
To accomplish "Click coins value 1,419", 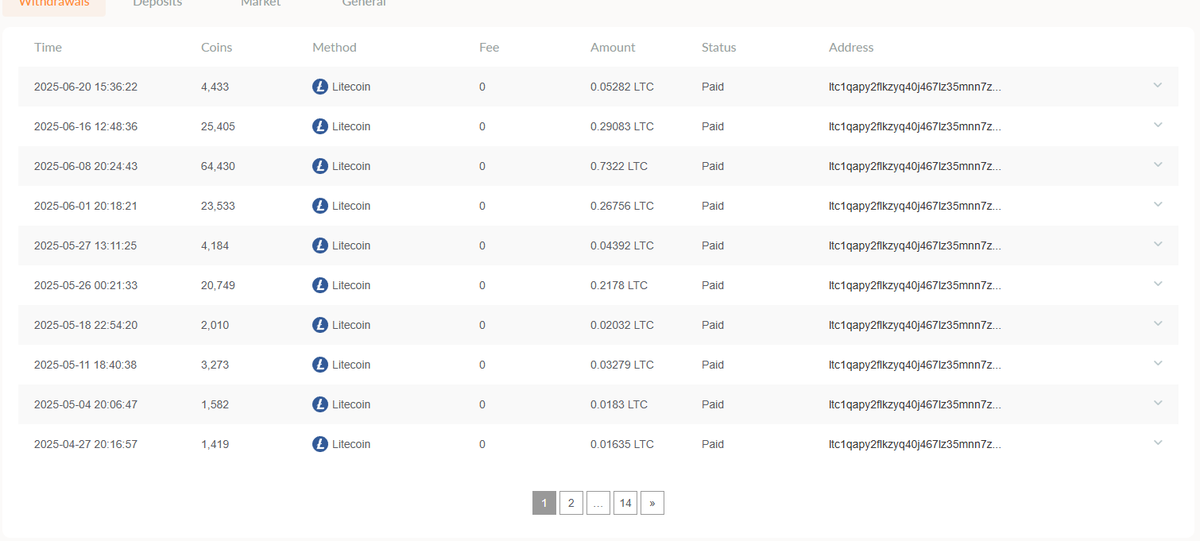I will point(215,444).
